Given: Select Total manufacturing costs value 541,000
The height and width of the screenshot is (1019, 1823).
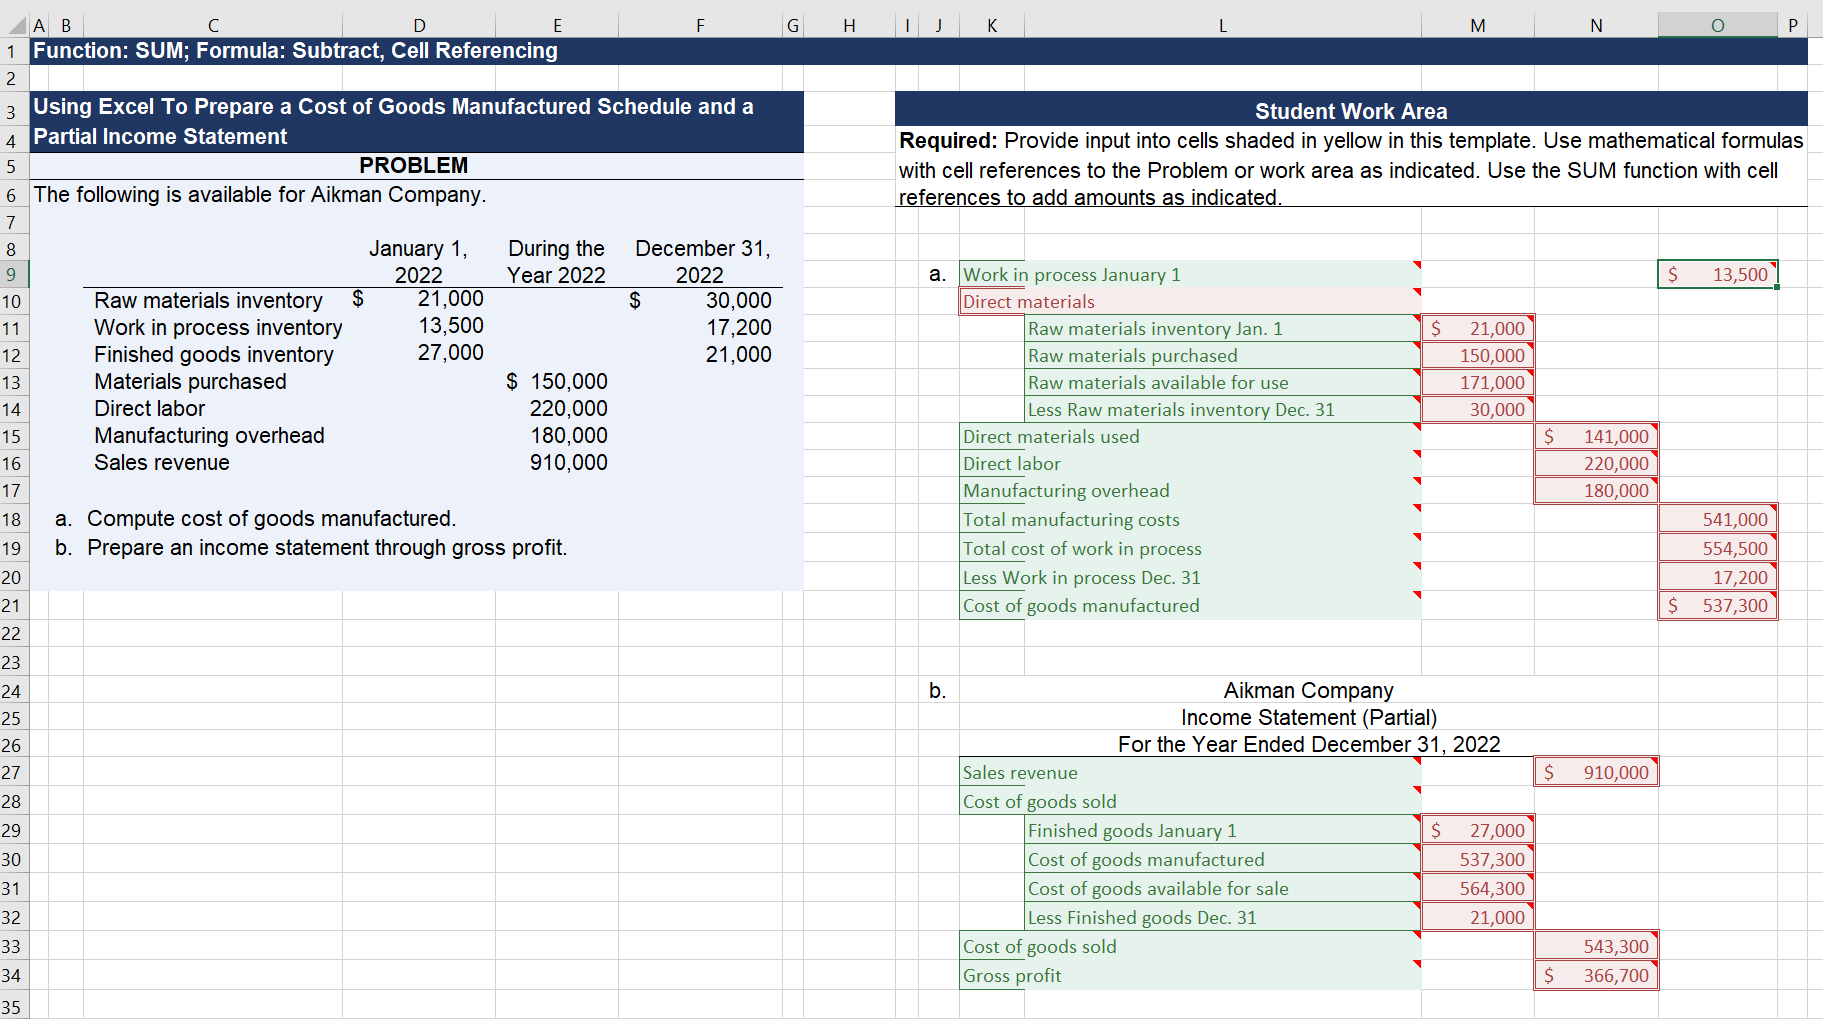Looking at the screenshot, I should pyautogui.click(x=1717, y=519).
